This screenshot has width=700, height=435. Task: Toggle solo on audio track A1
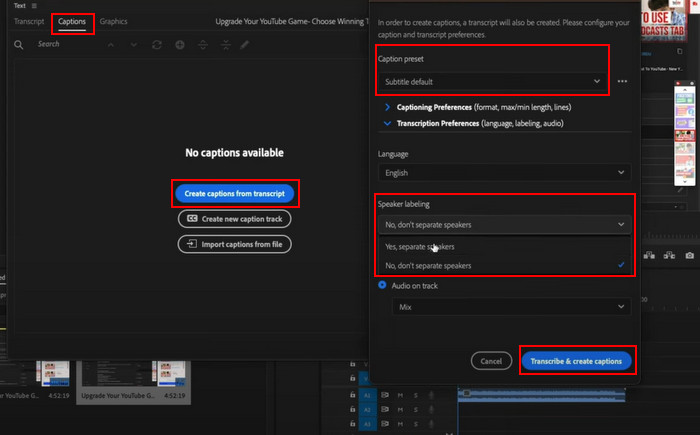pyautogui.click(x=415, y=395)
